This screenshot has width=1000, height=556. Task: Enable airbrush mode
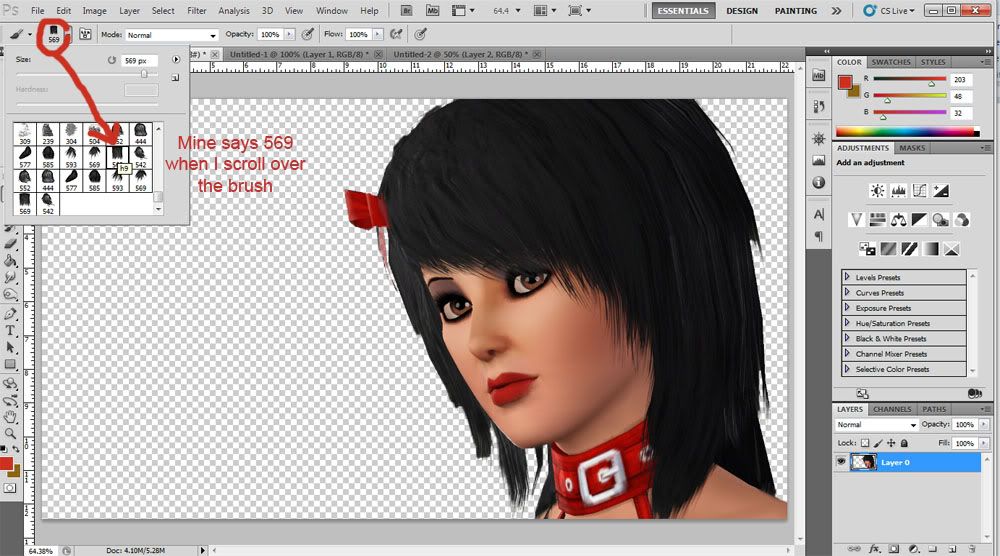click(397, 34)
